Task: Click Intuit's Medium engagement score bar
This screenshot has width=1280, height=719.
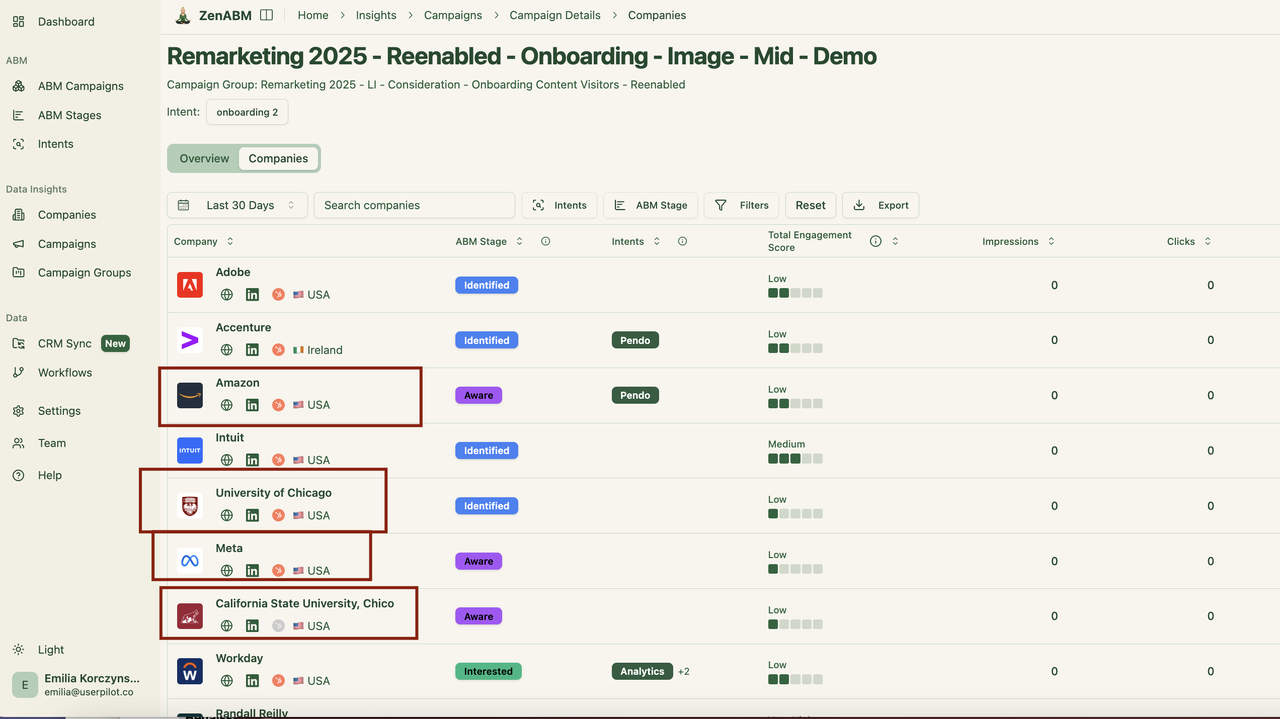Action: tap(795, 459)
